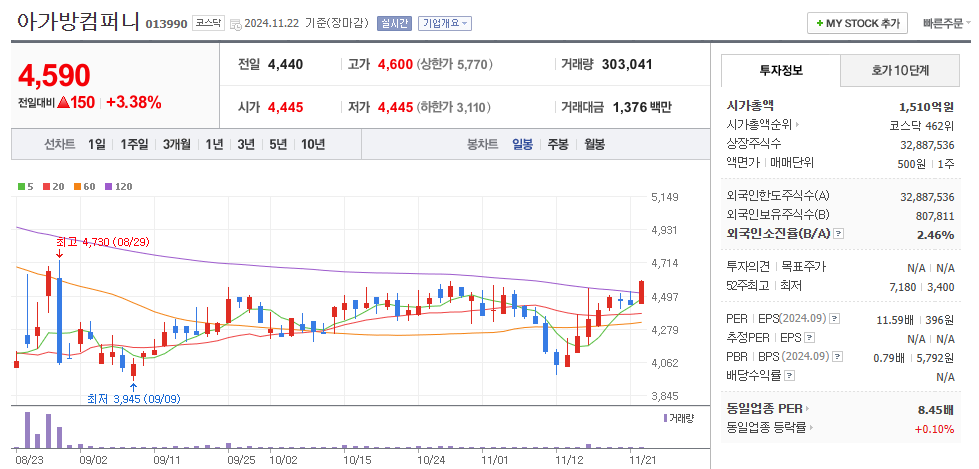
Task: Click the 52주최고 최저 values 7,180 3,400
Action: (x=924, y=287)
